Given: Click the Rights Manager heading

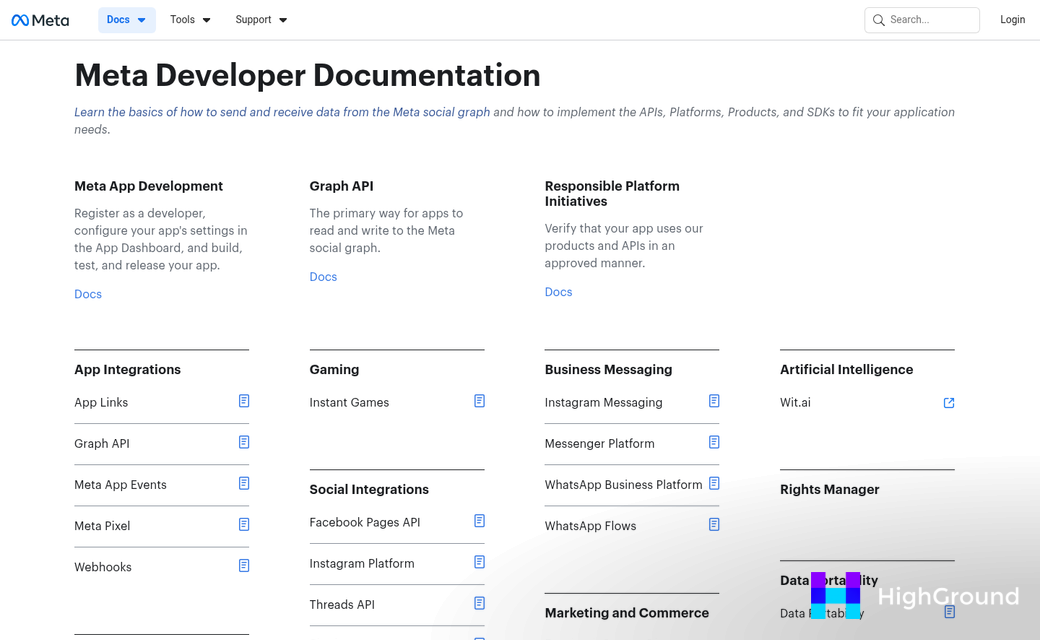Looking at the screenshot, I should 830,489.
